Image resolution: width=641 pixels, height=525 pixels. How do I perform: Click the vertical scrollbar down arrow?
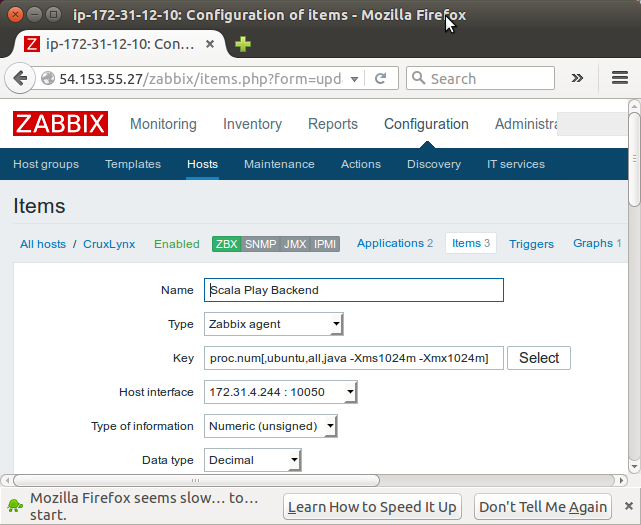point(634,466)
